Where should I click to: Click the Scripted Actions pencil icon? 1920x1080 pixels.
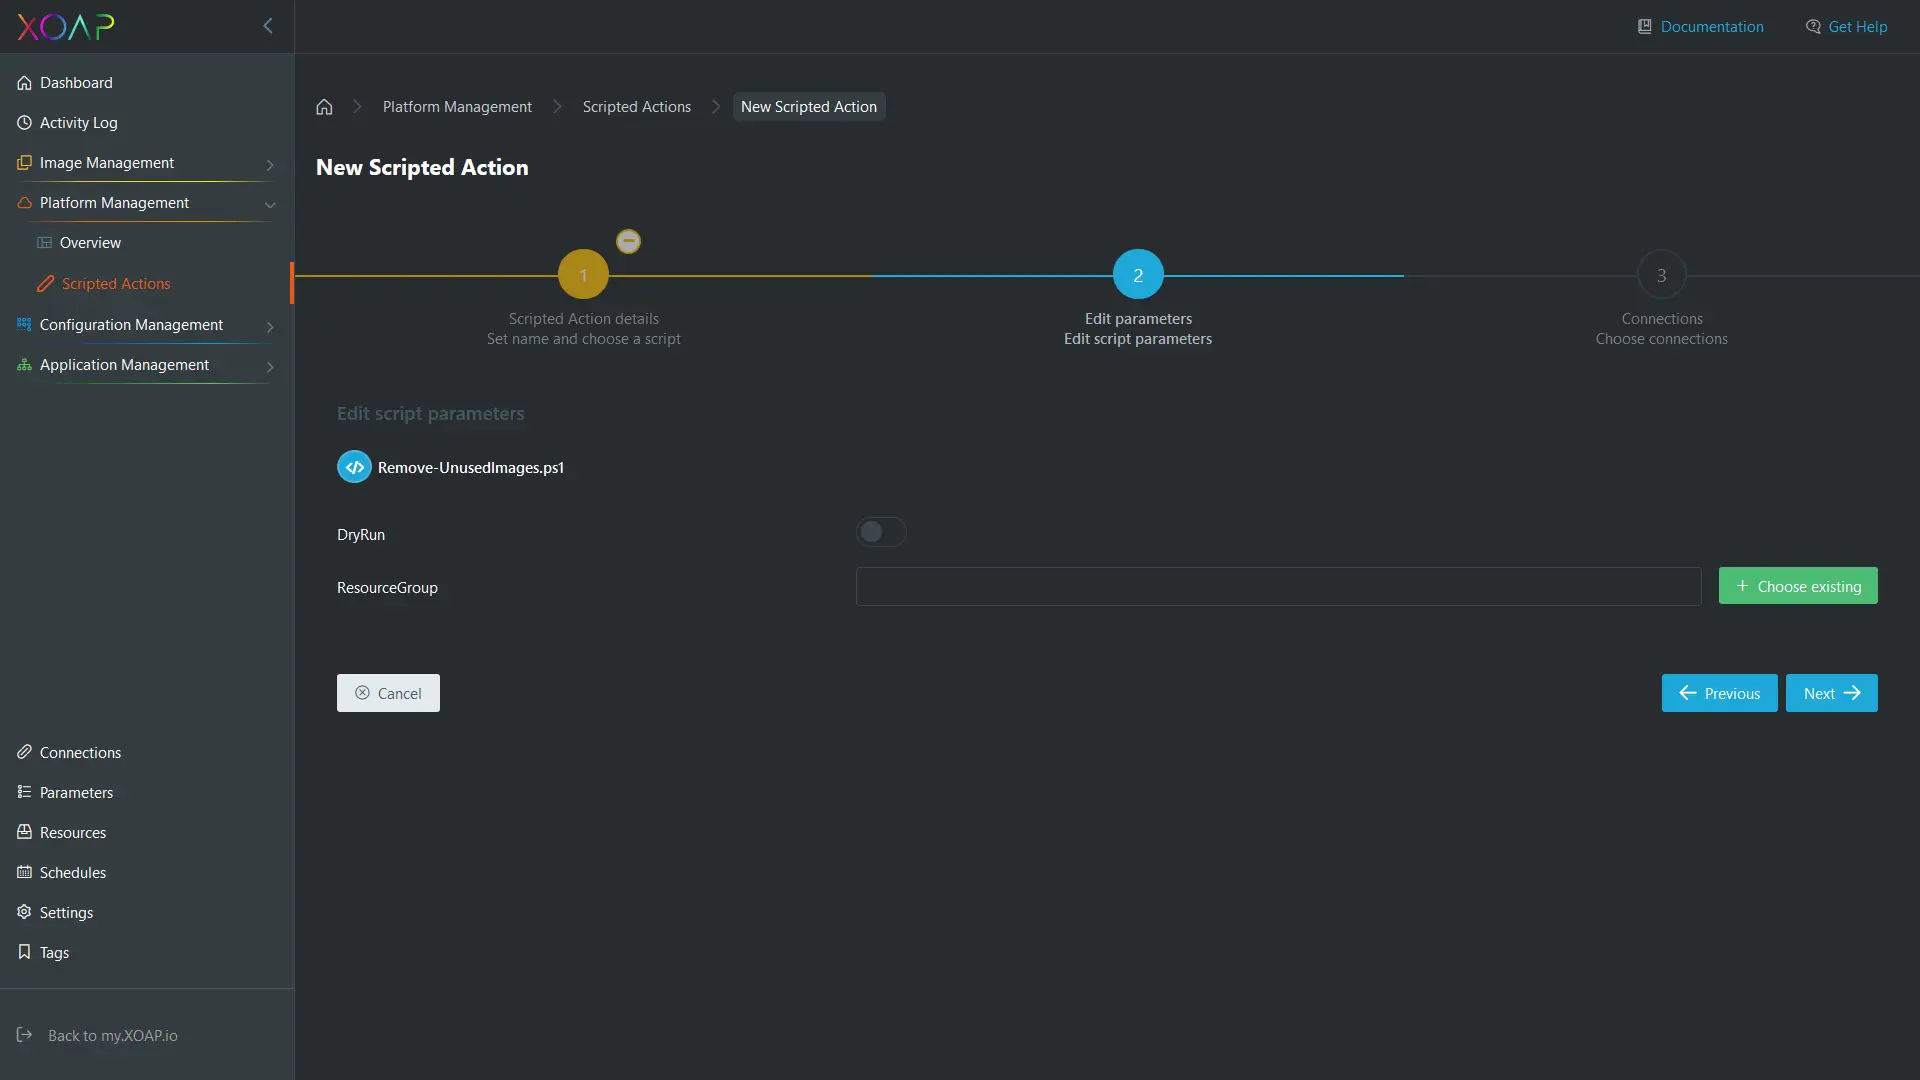tap(45, 284)
